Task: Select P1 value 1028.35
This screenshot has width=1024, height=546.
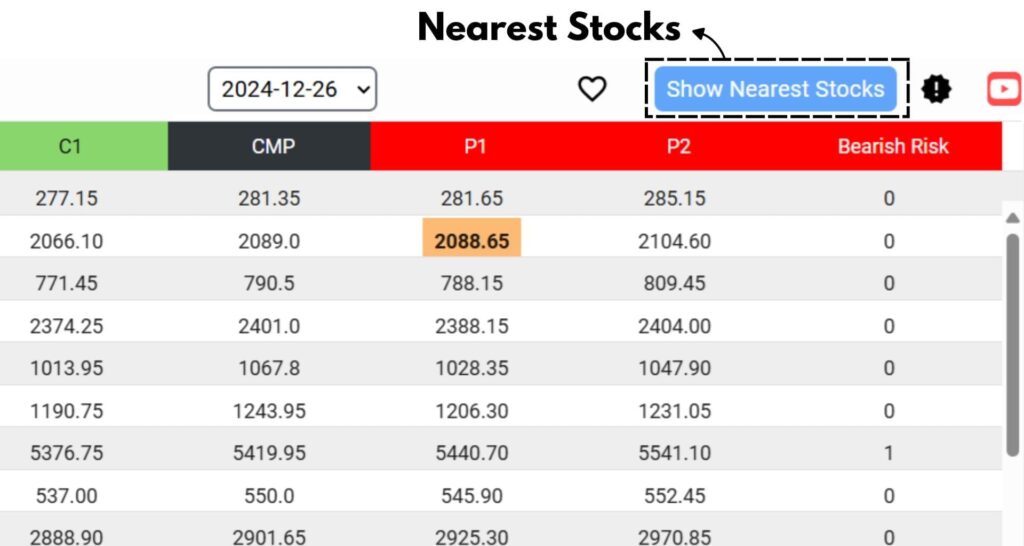Action: (472, 368)
